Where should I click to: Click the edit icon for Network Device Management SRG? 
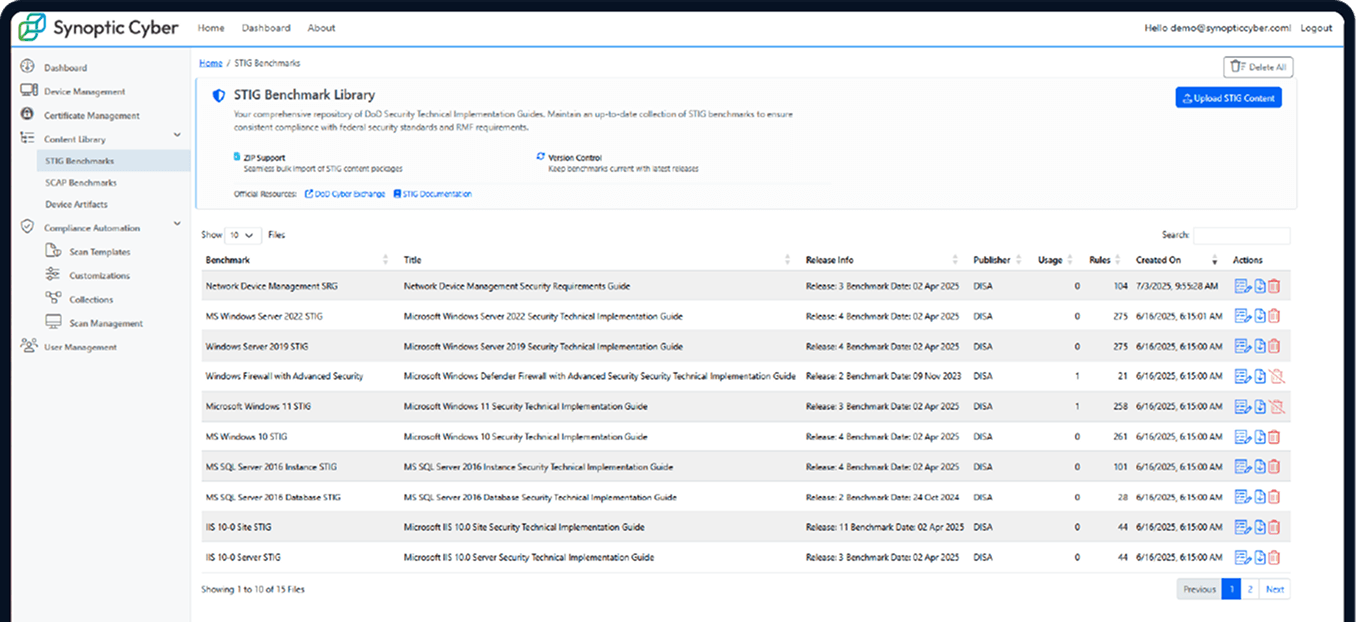1242,287
